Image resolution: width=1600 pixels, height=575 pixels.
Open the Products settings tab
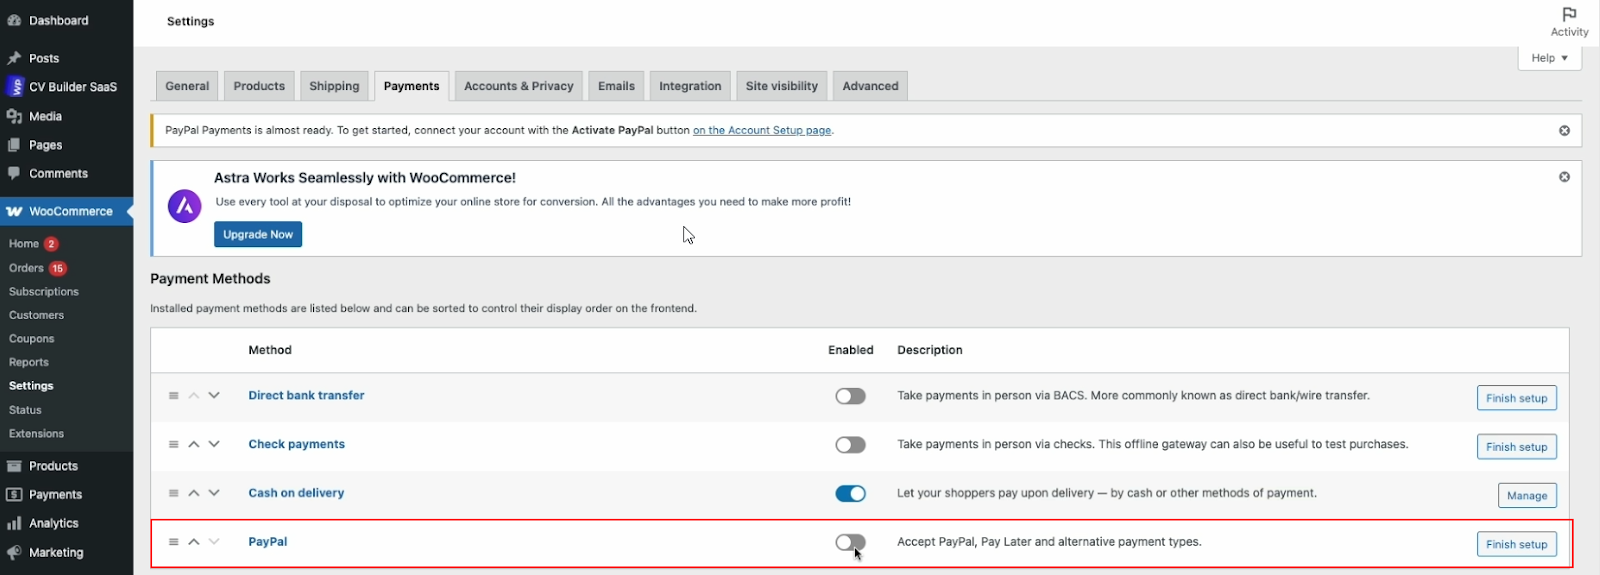click(x=259, y=86)
